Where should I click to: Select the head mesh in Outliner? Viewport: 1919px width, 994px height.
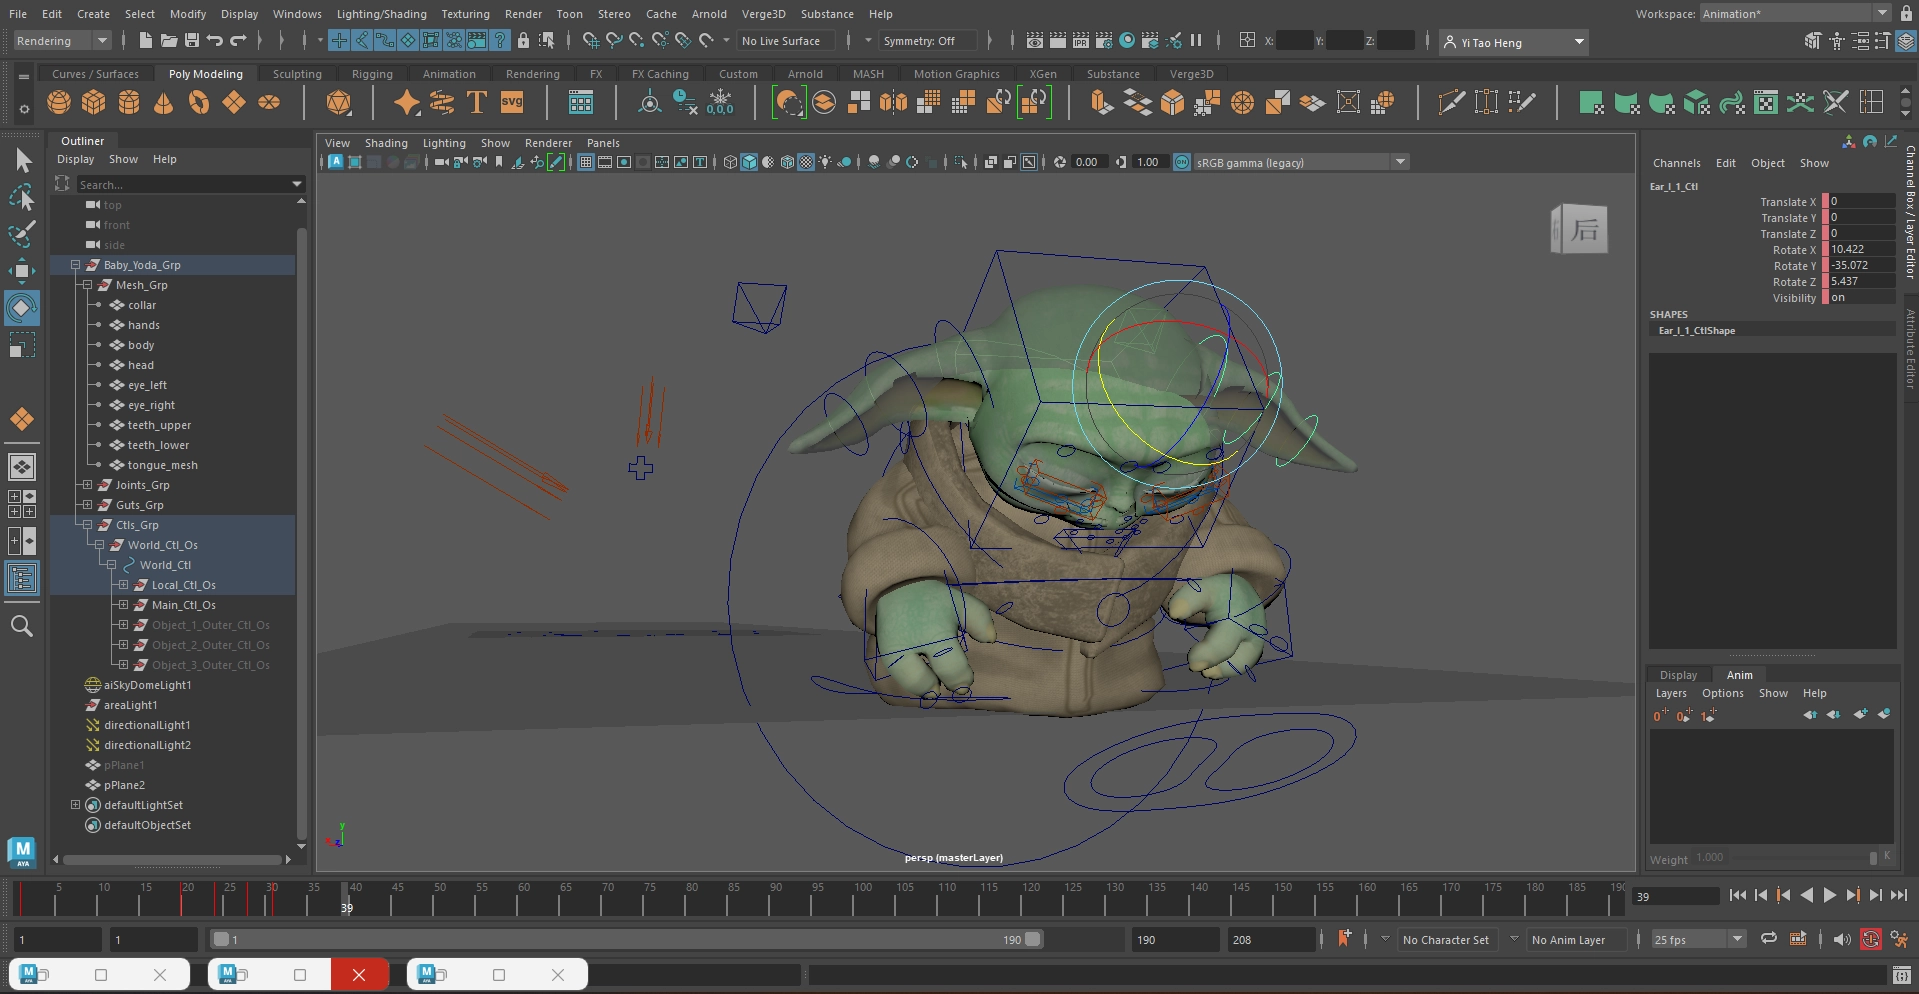pyautogui.click(x=141, y=365)
